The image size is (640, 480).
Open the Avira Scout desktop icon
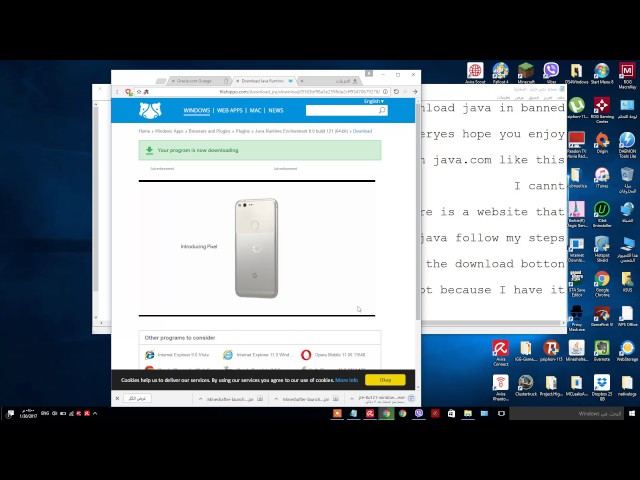point(475,73)
